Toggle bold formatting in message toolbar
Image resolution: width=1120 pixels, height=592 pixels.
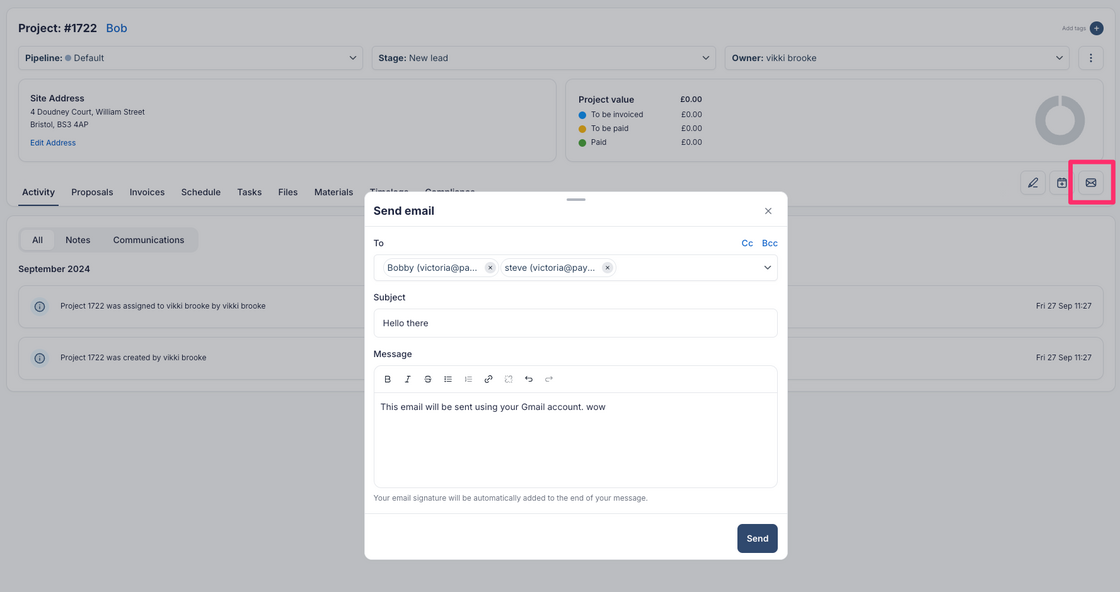pos(388,379)
